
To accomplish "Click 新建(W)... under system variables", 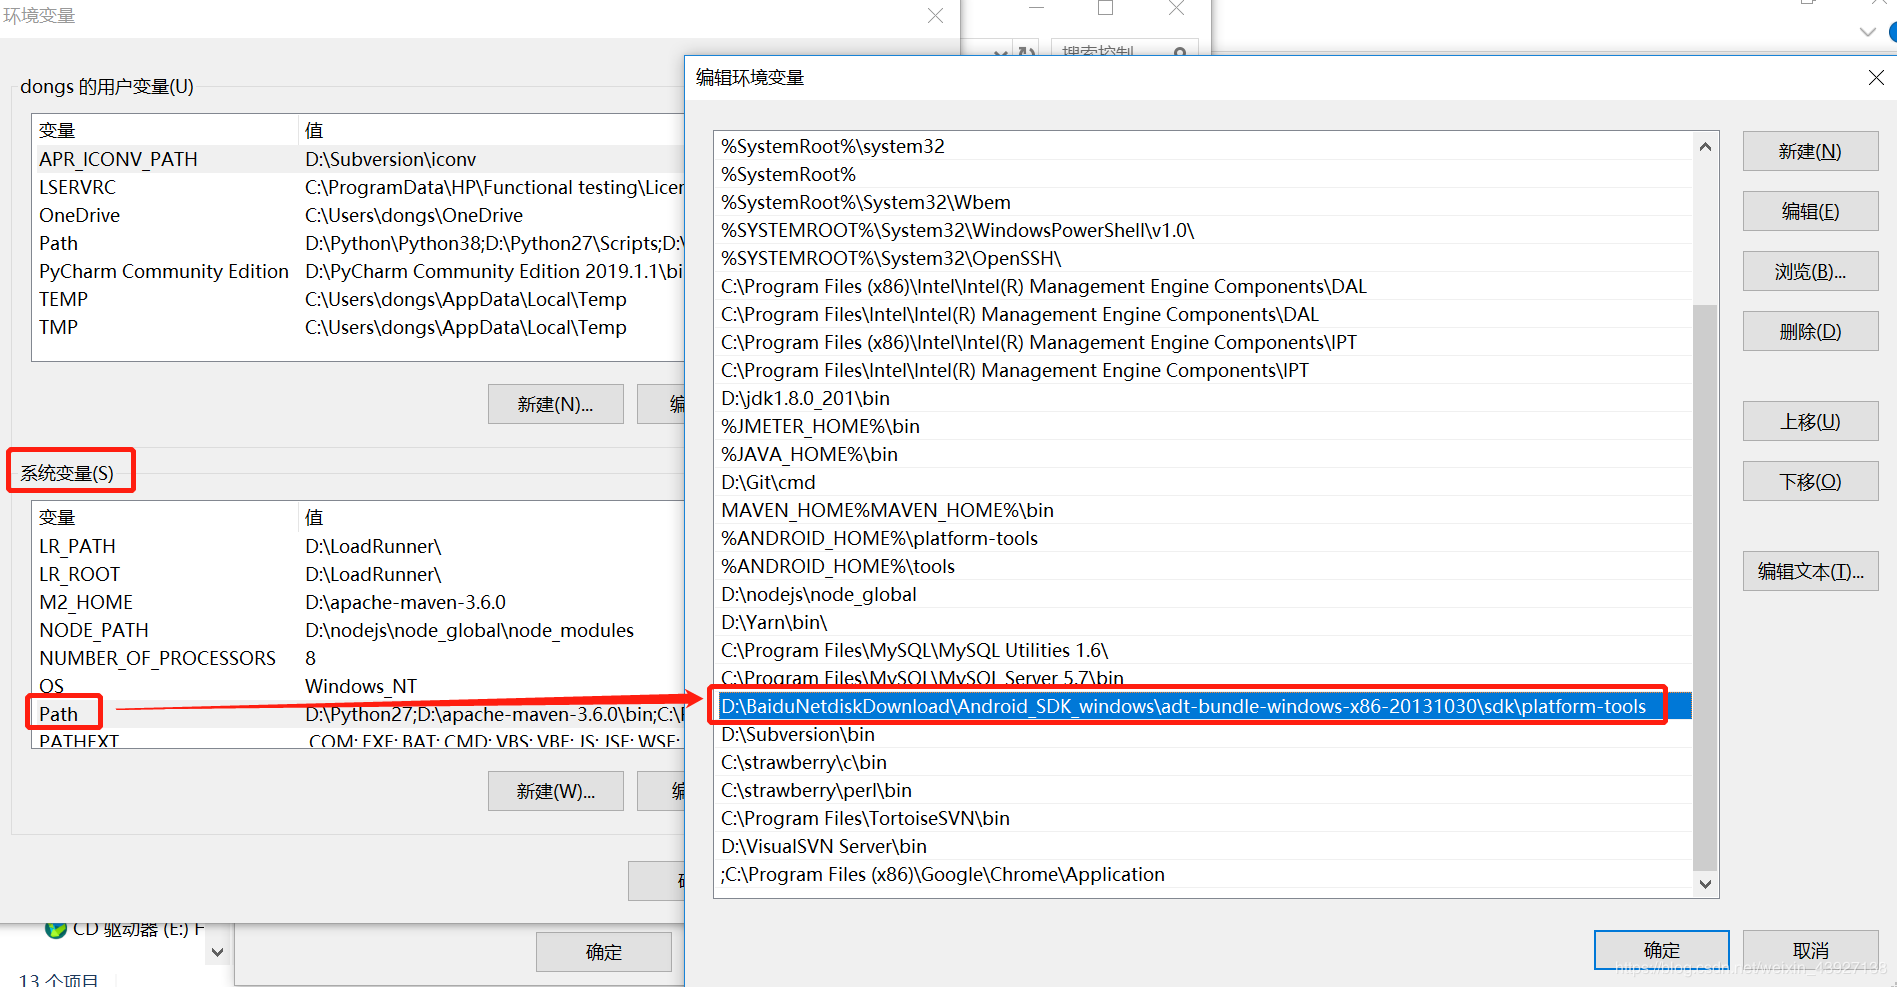I will [555, 791].
